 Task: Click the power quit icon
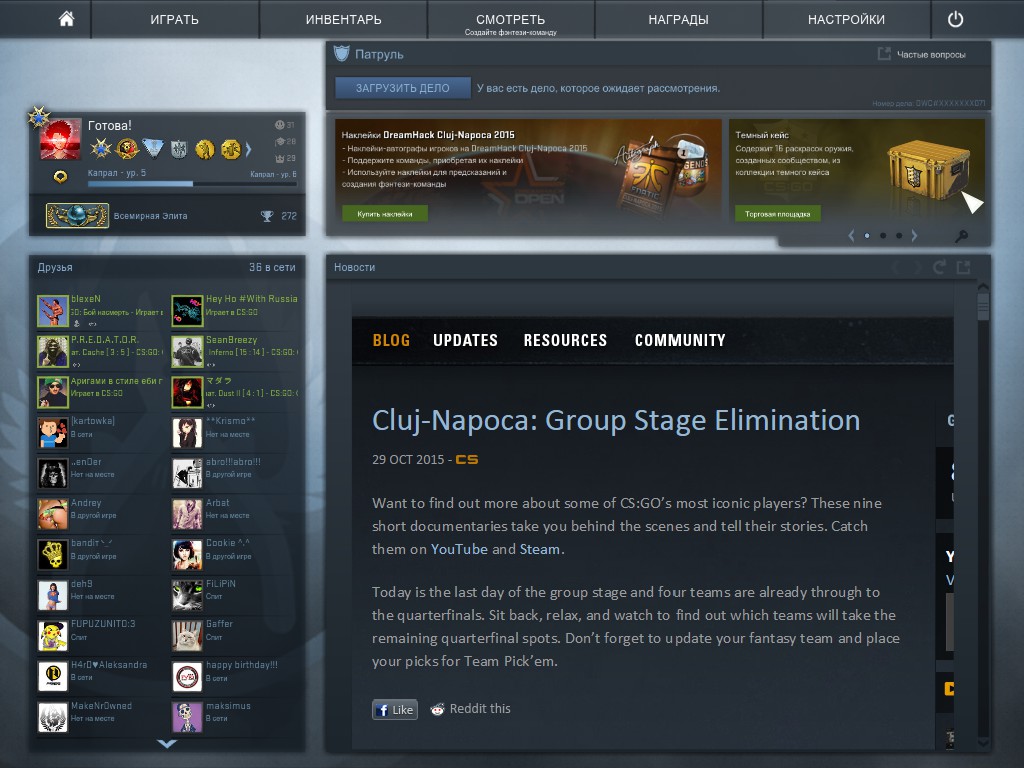click(955, 20)
